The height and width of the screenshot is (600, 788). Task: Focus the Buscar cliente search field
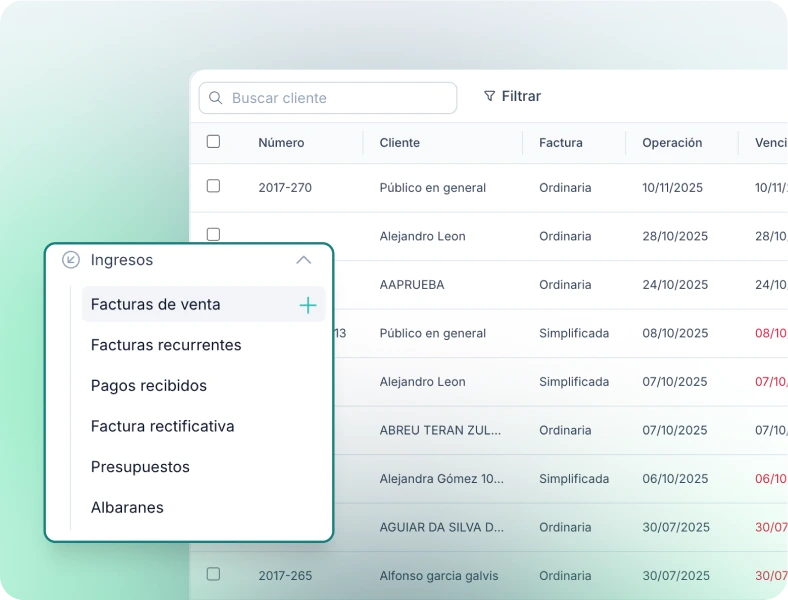[x=328, y=98]
